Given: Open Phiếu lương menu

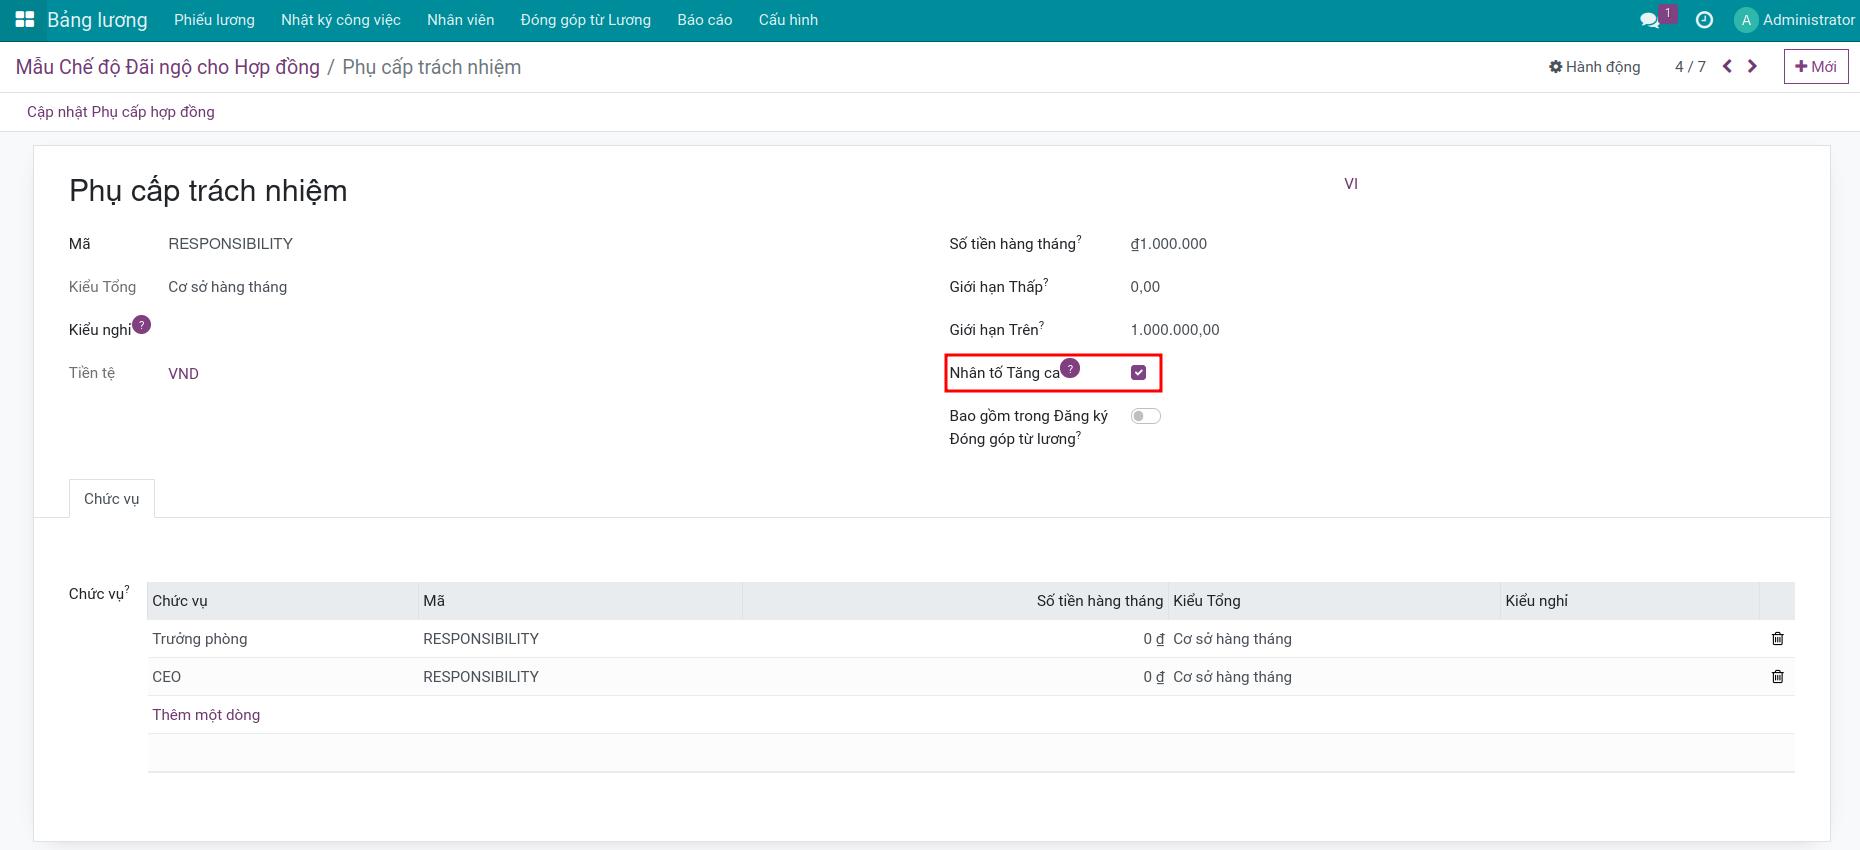Looking at the screenshot, I should point(214,20).
